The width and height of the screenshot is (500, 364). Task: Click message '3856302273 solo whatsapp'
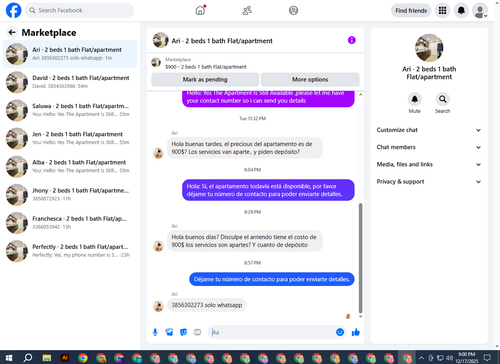point(207,305)
